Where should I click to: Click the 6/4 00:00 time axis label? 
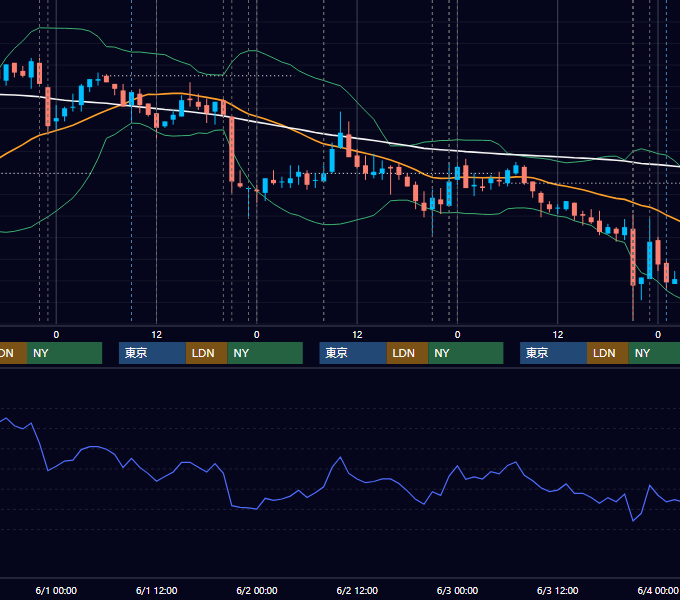pos(658,590)
